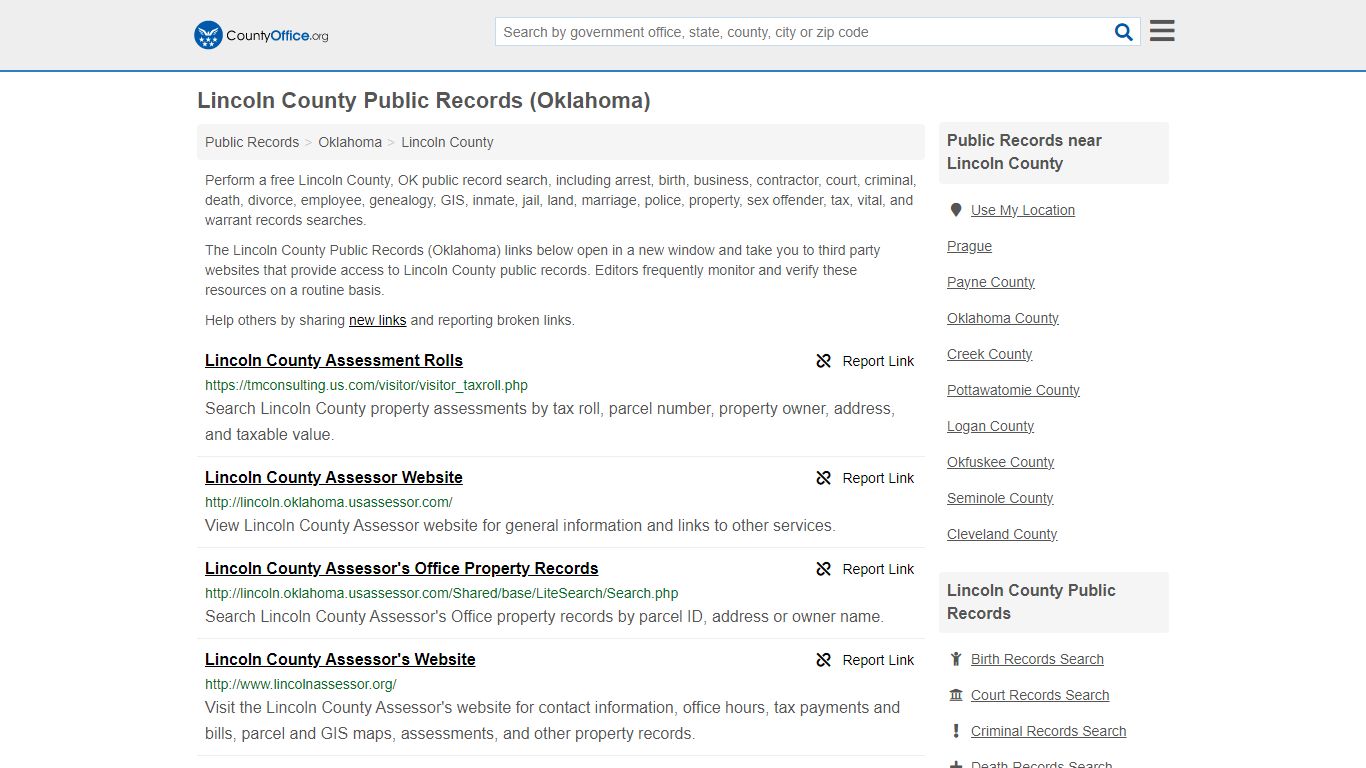Image resolution: width=1366 pixels, height=768 pixels.
Task: Open Lincoln County Assessor Website
Action: tap(334, 477)
